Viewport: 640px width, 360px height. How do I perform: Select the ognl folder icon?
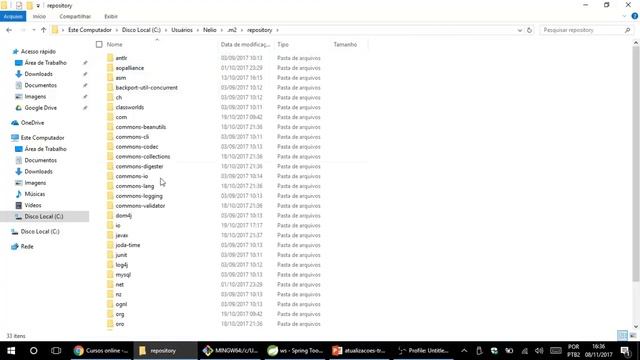click(110, 304)
